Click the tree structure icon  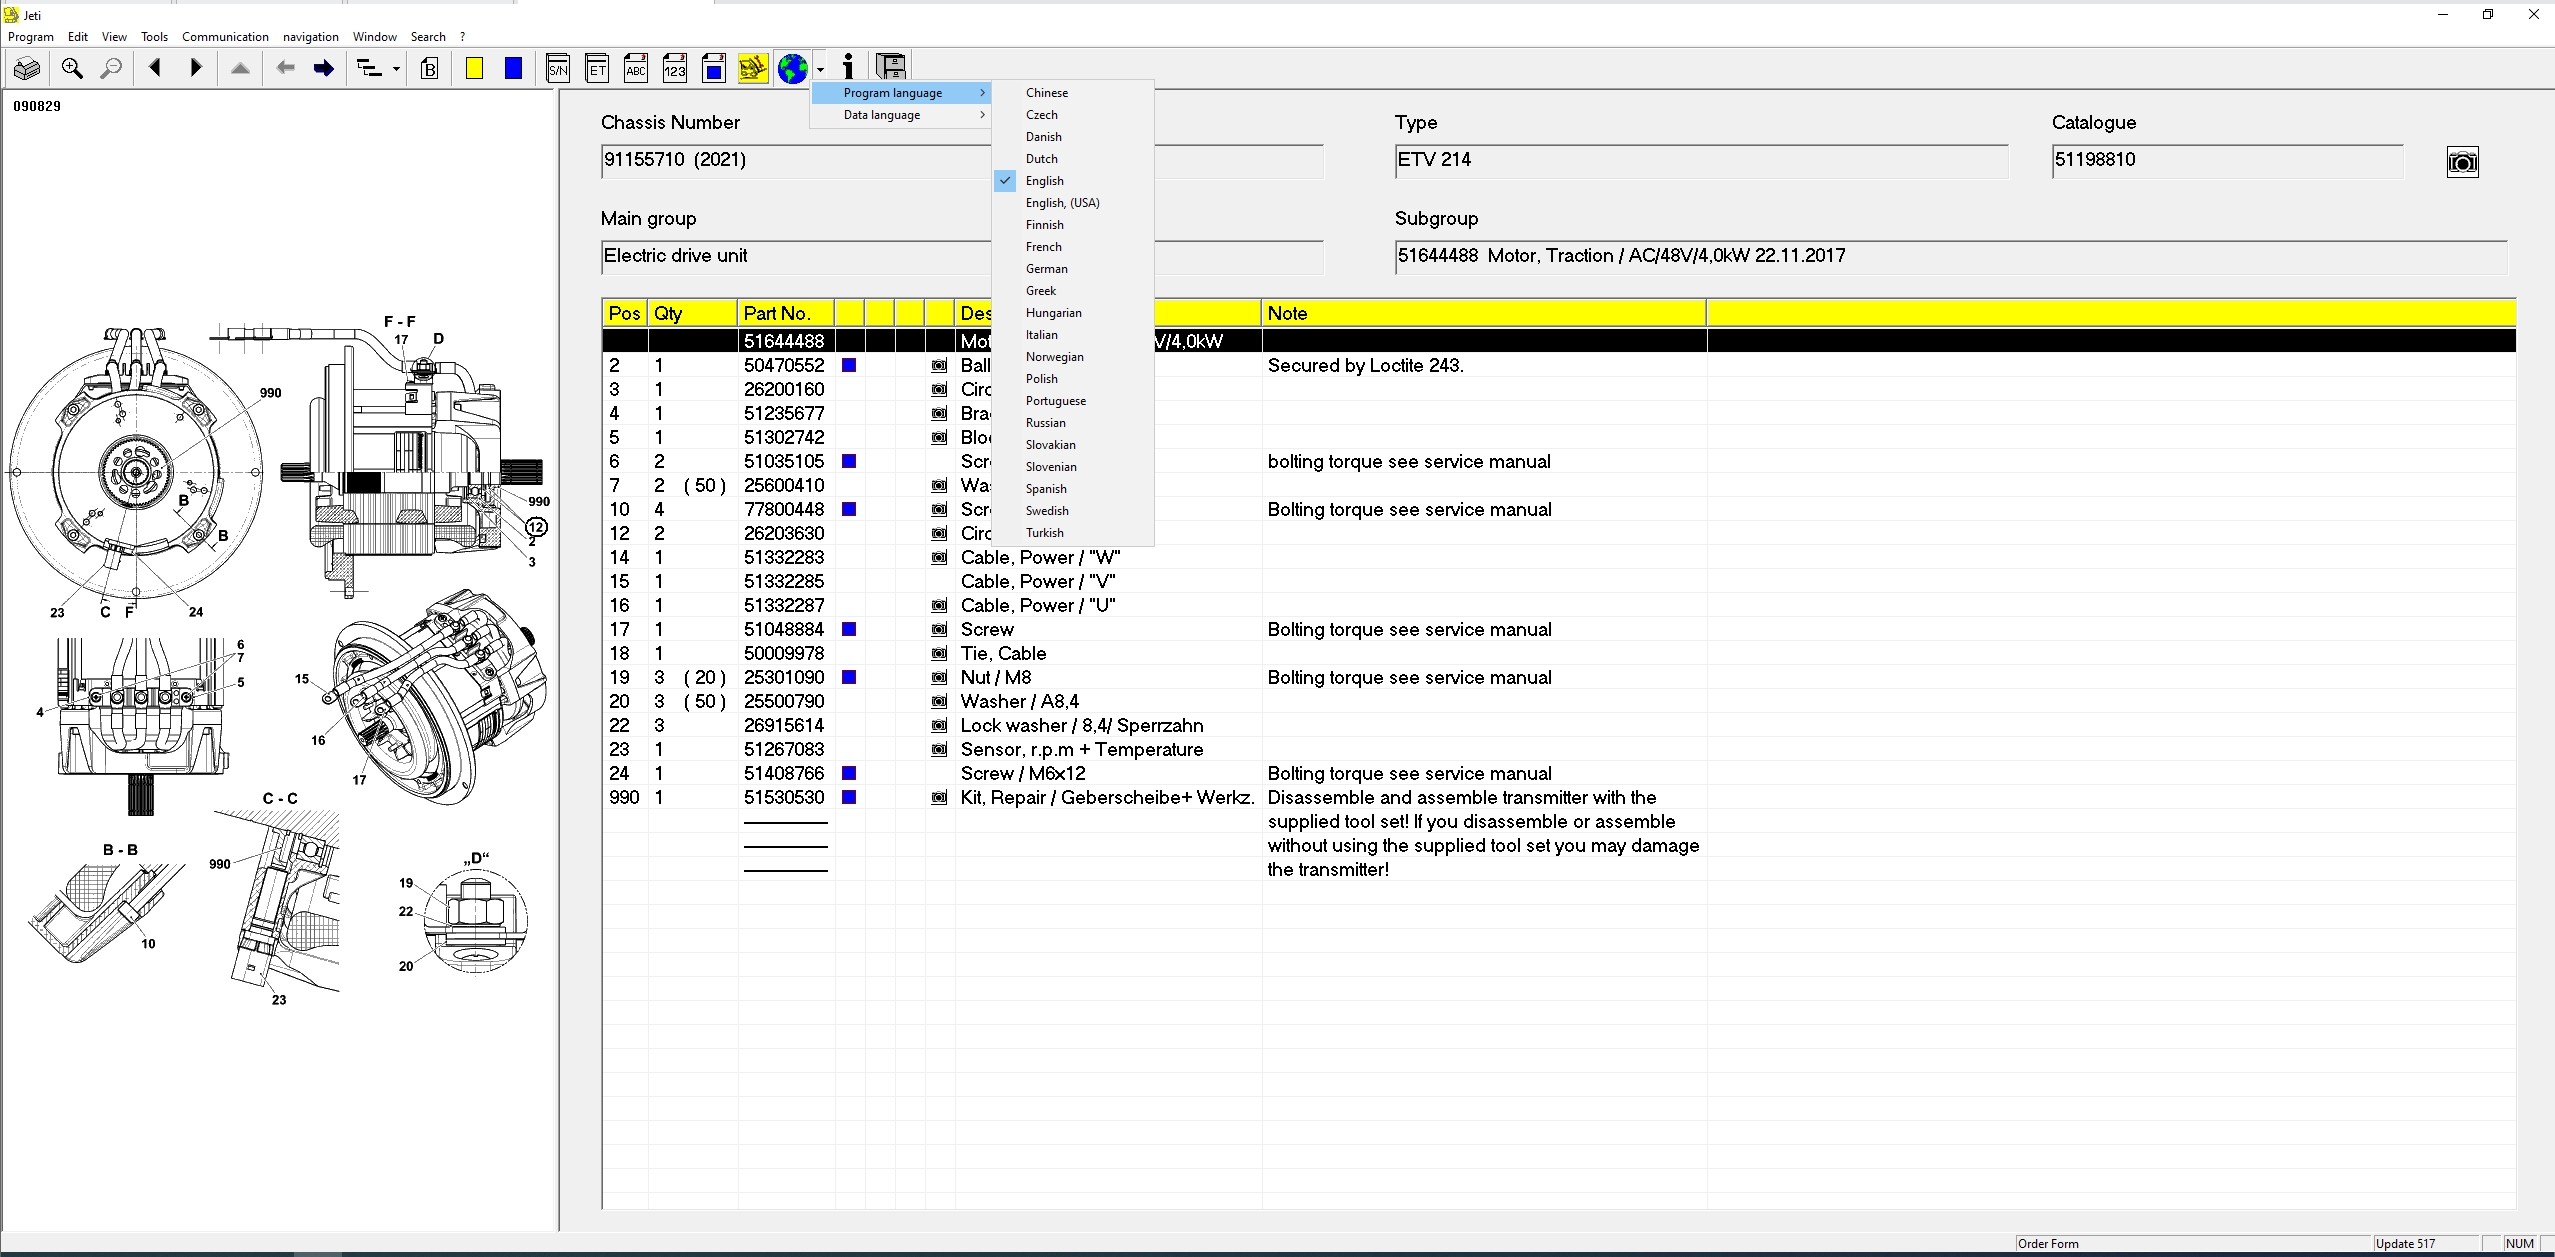(x=369, y=69)
